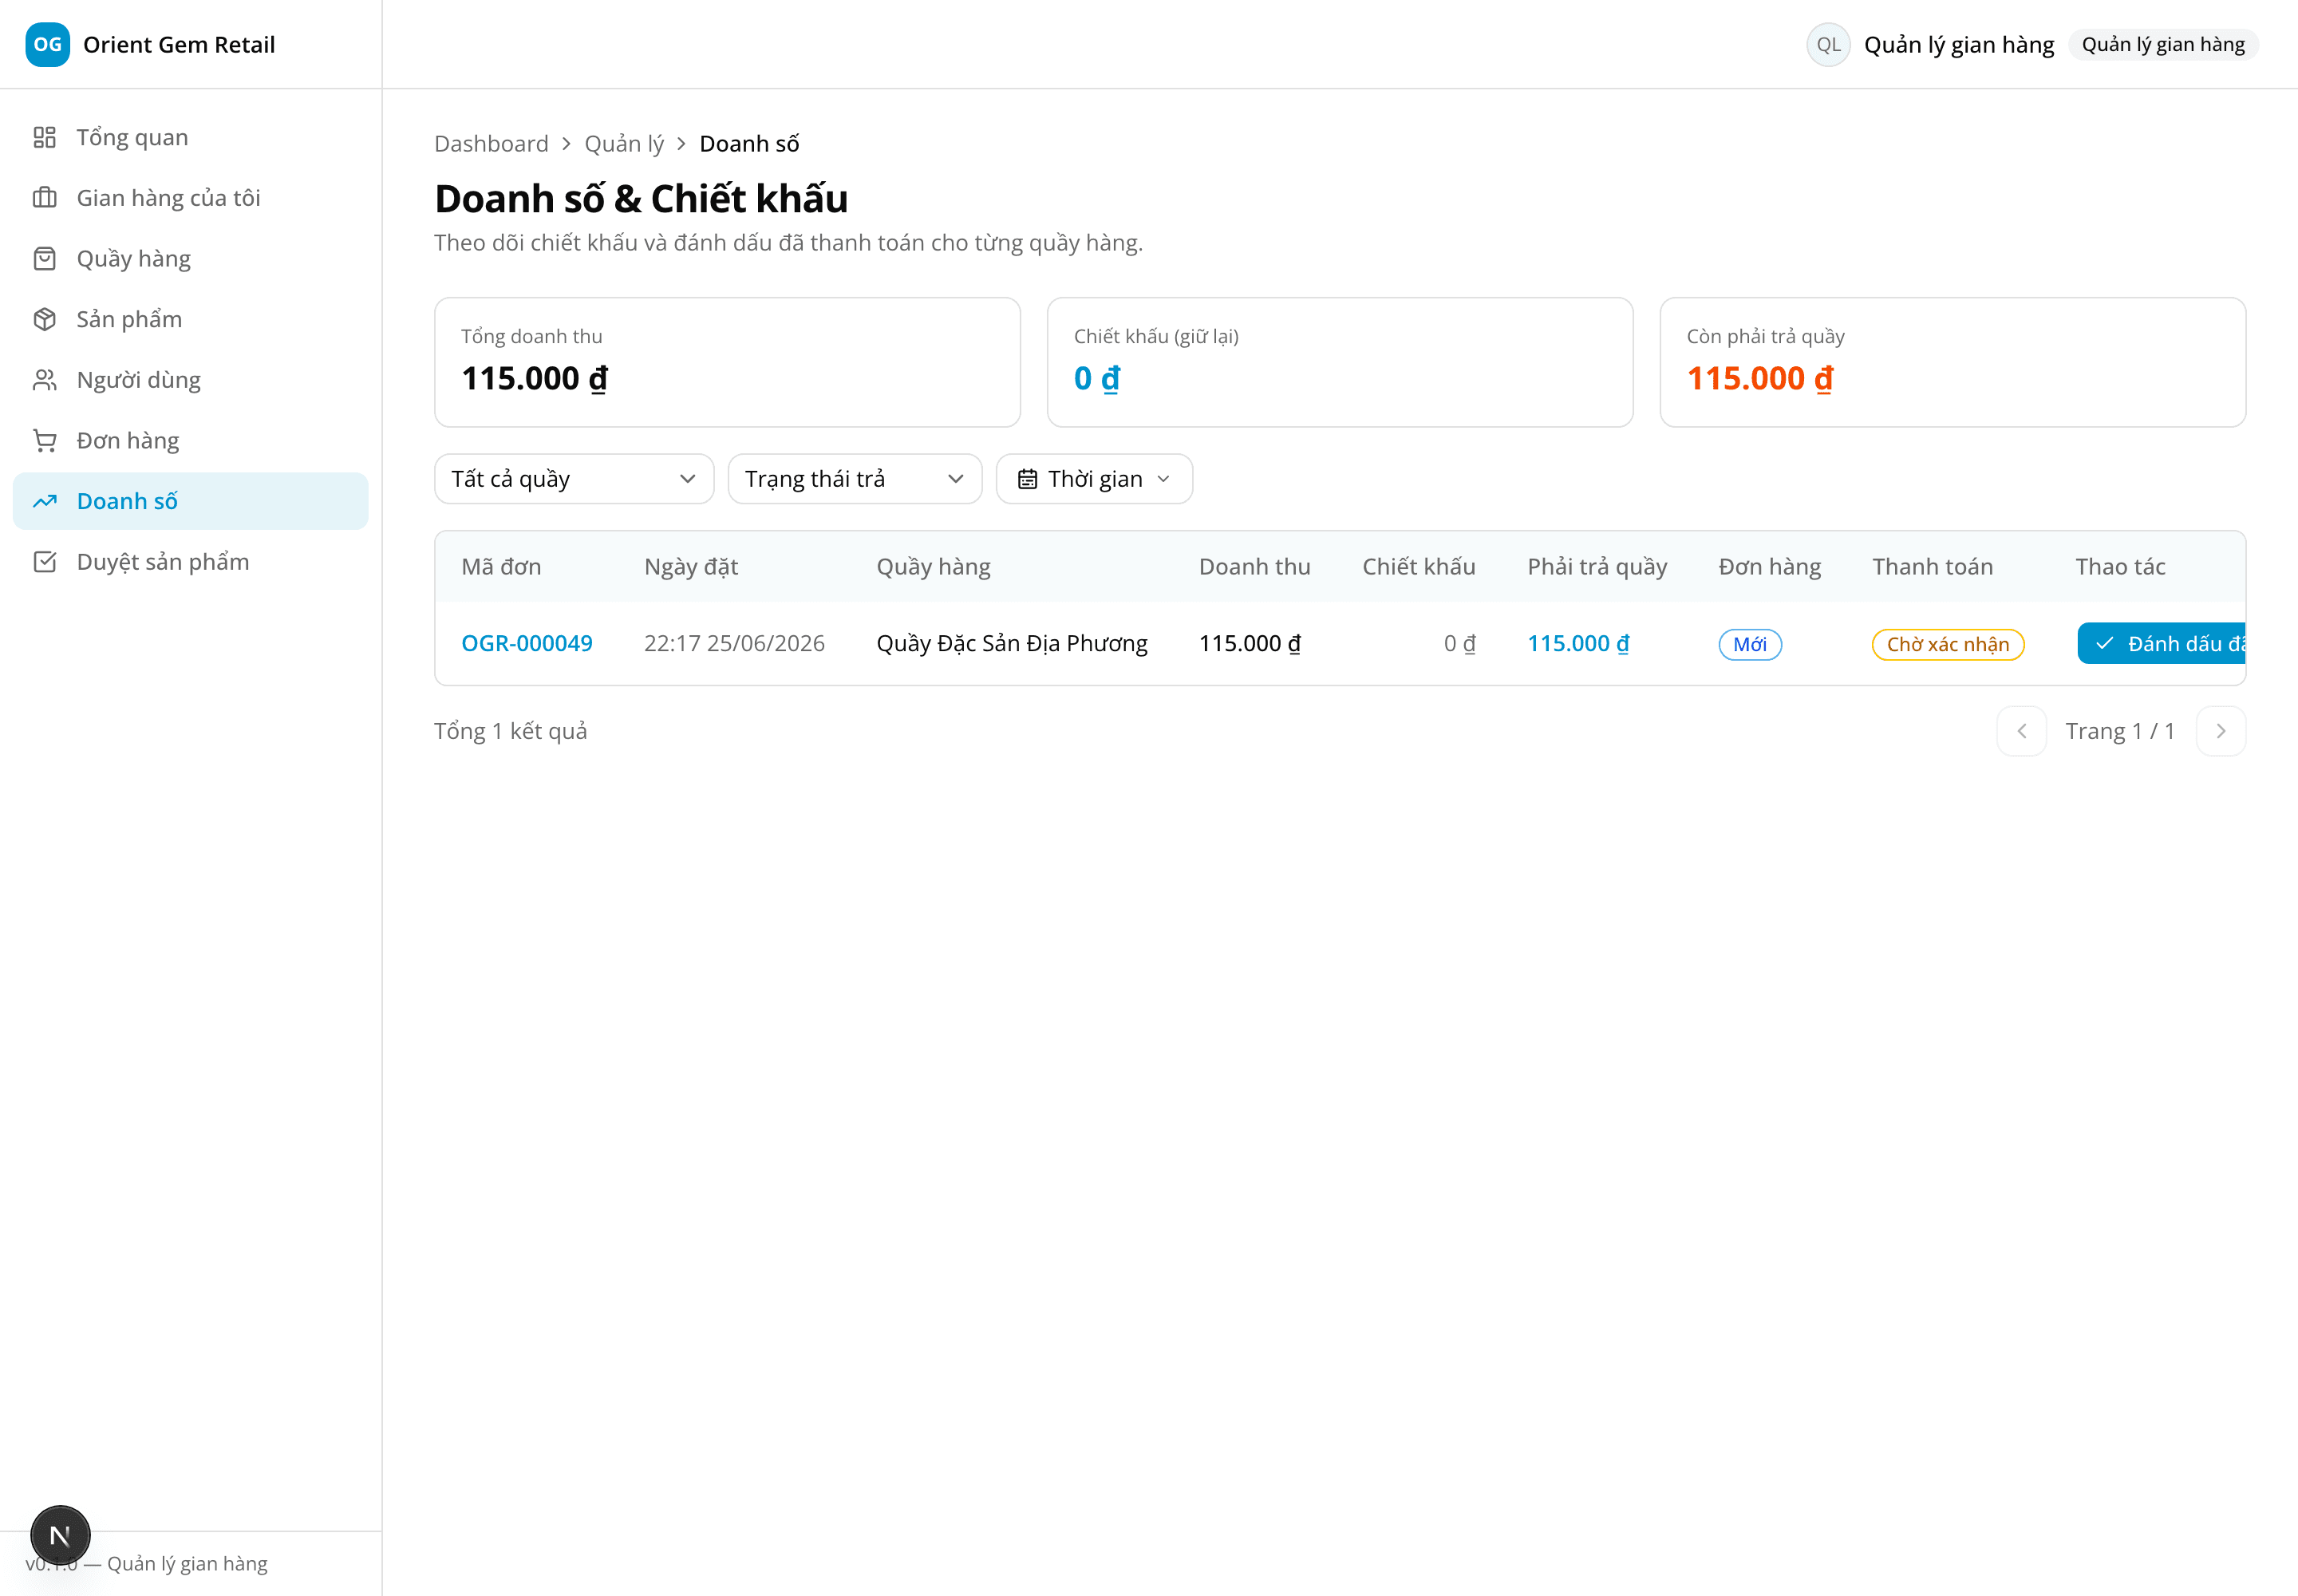Click the Chiết khấu (giữ lại) card
This screenshot has width=2298, height=1596.
pyautogui.click(x=1339, y=362)
